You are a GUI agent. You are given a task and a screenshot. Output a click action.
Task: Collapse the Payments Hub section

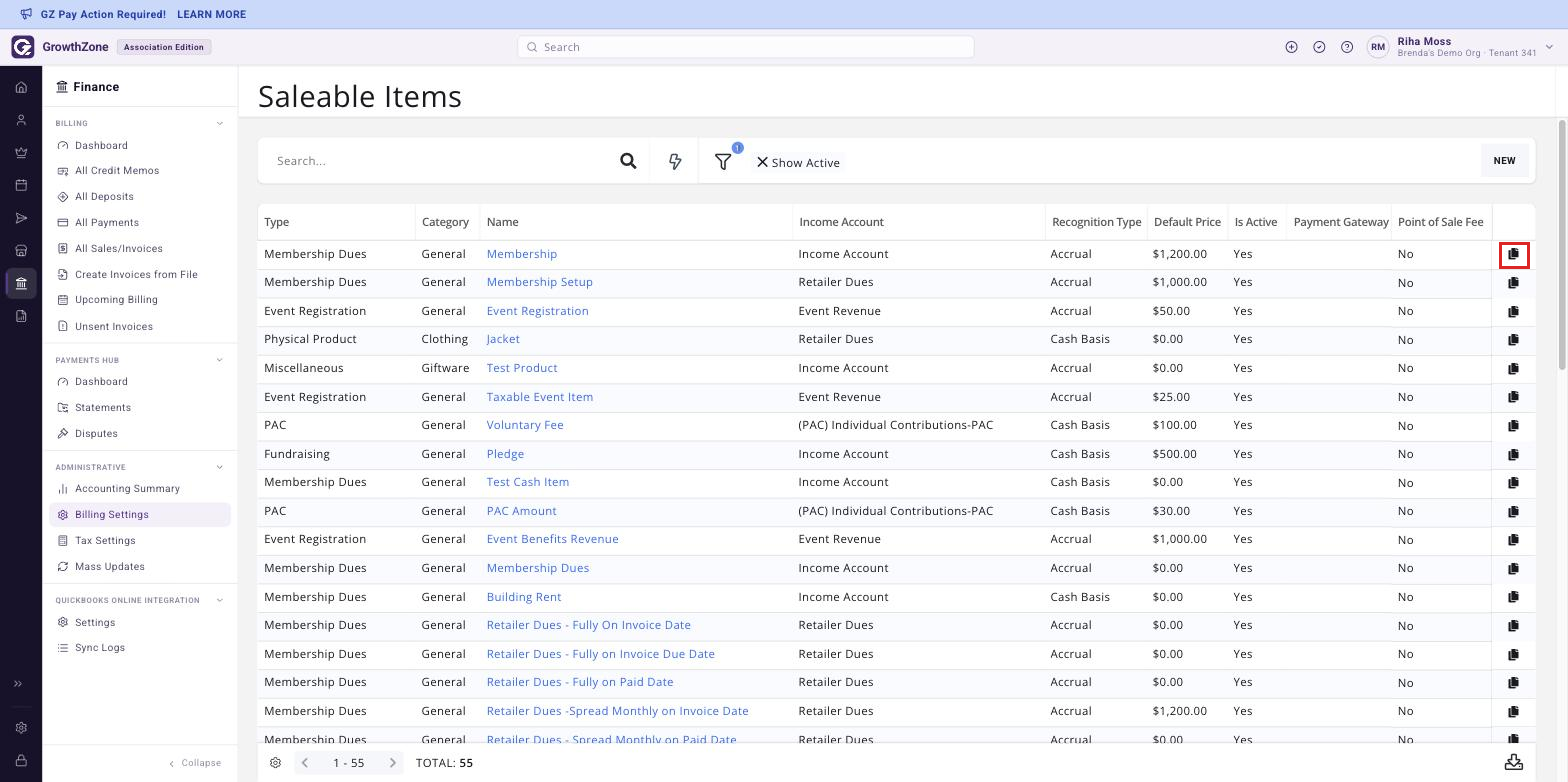(x=220, y=360)
